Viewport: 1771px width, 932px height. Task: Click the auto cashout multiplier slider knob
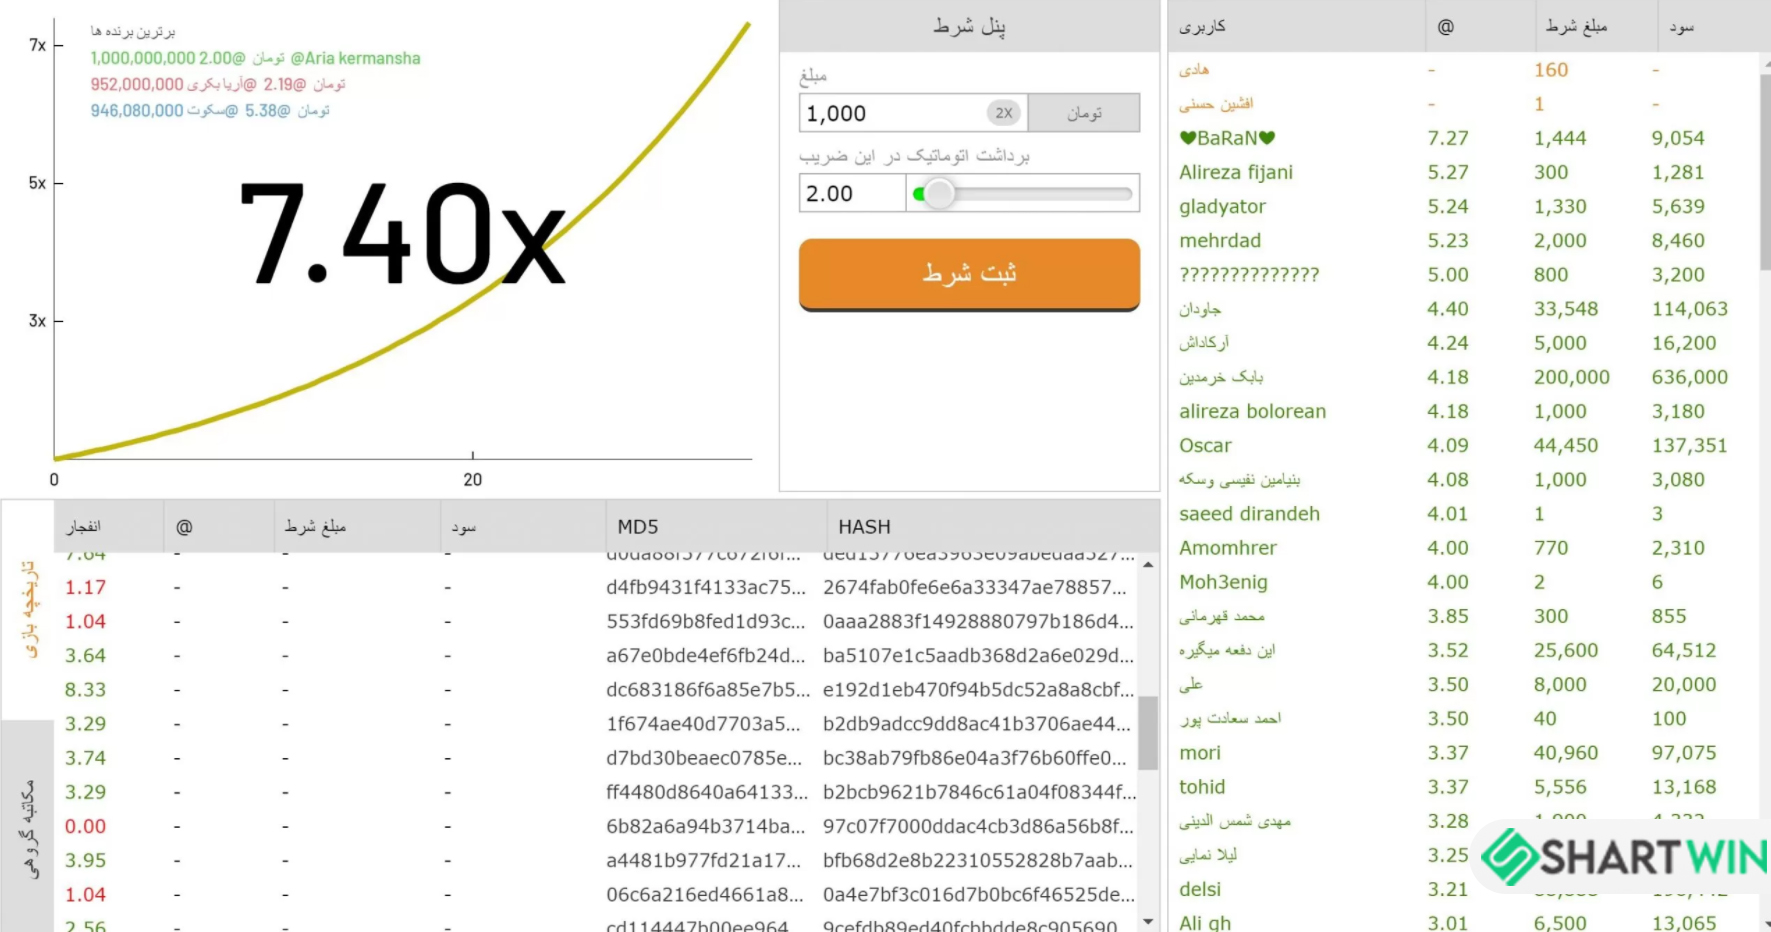pyautogui.click(x=938, y=193)
